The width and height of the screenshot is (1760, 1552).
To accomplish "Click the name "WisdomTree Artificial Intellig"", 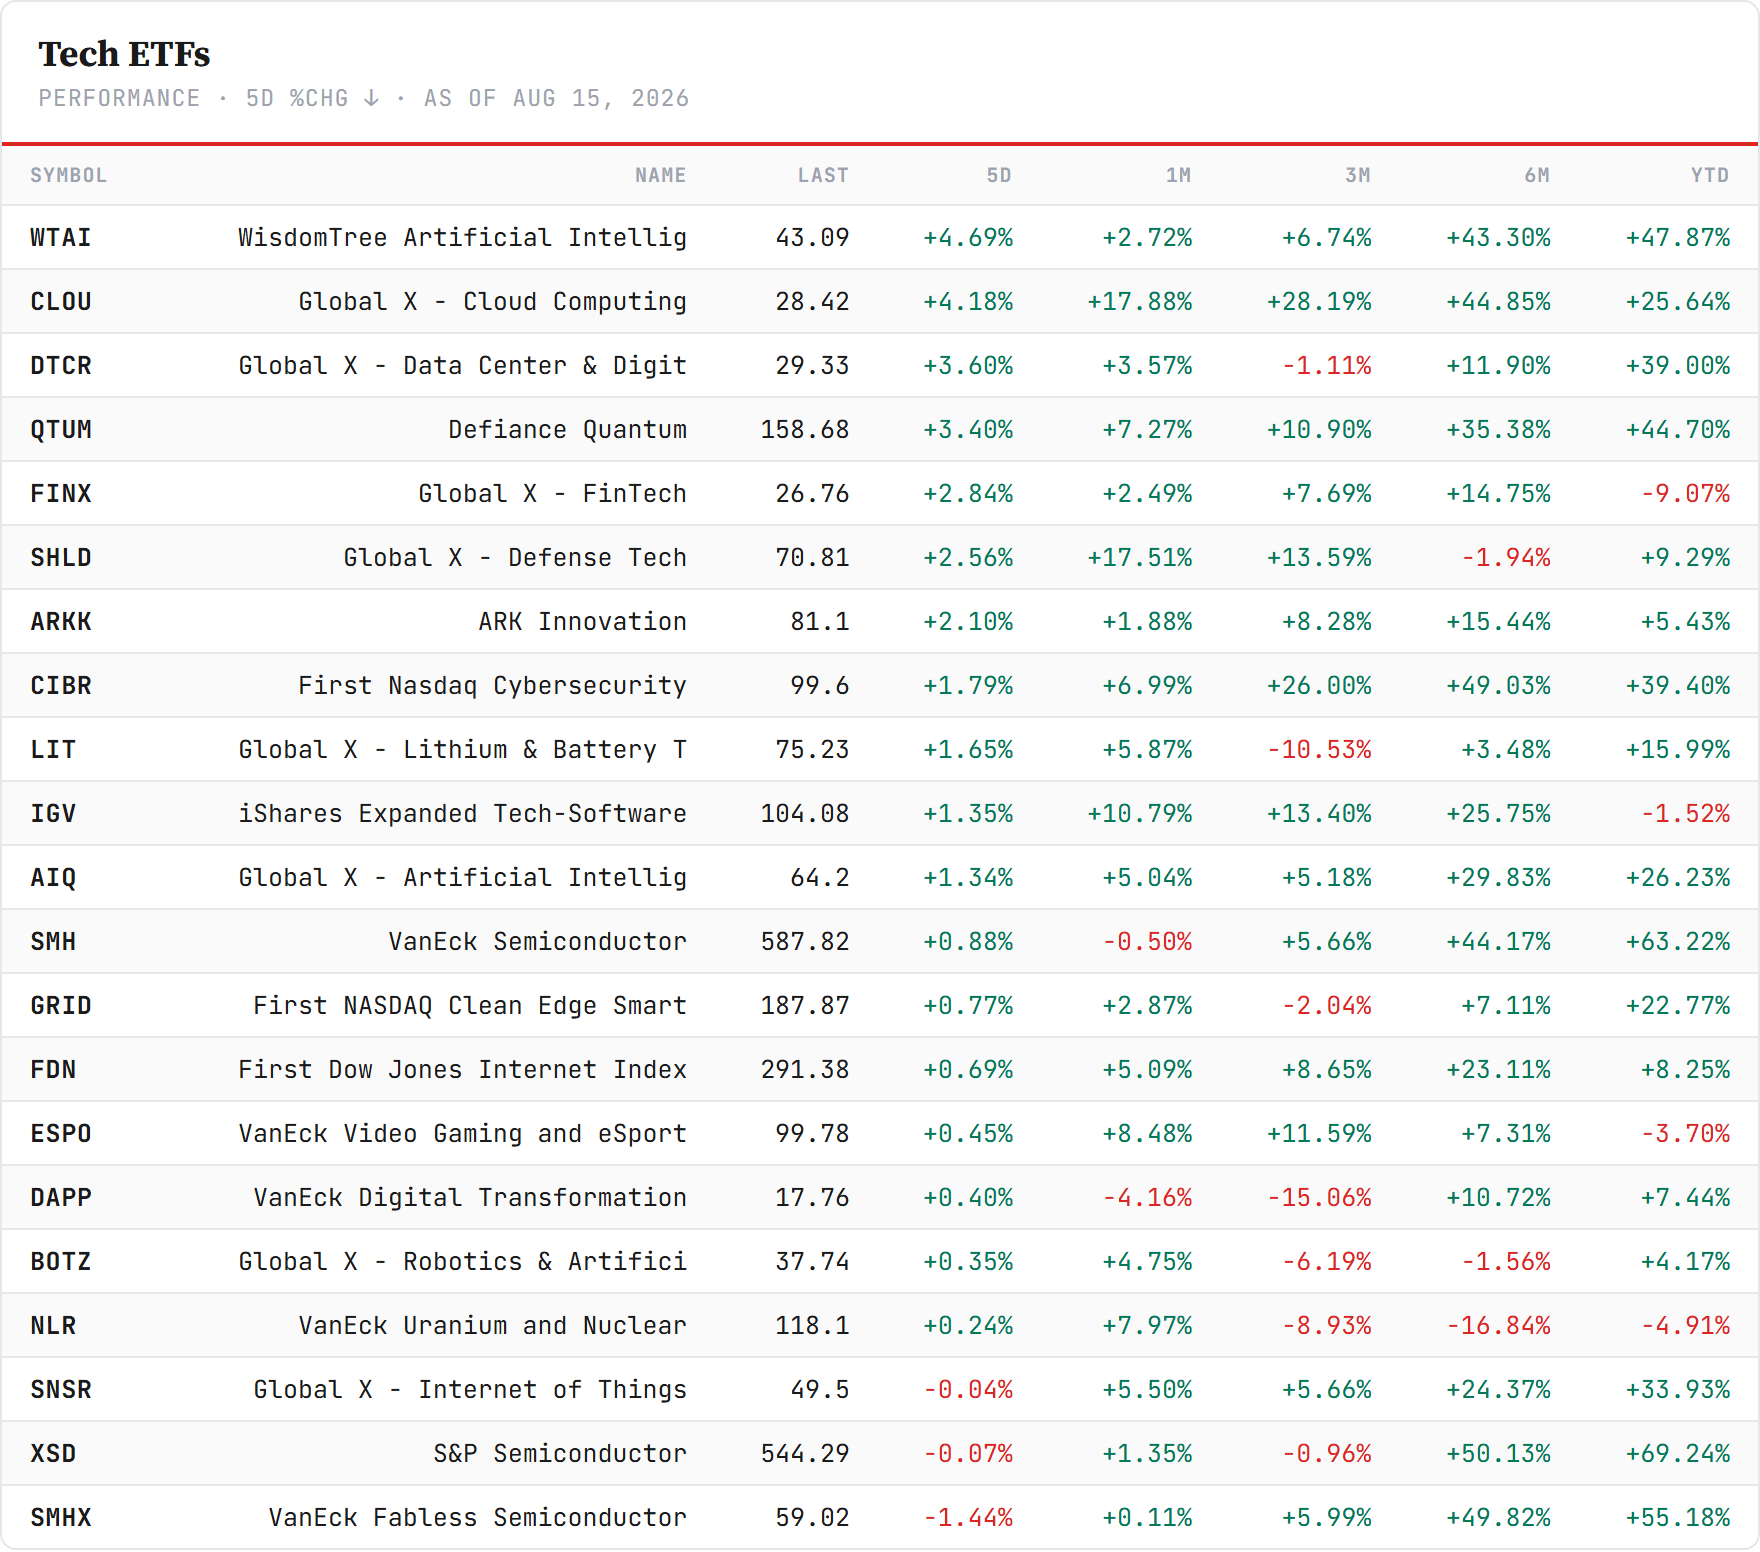I will pos(462,238).
